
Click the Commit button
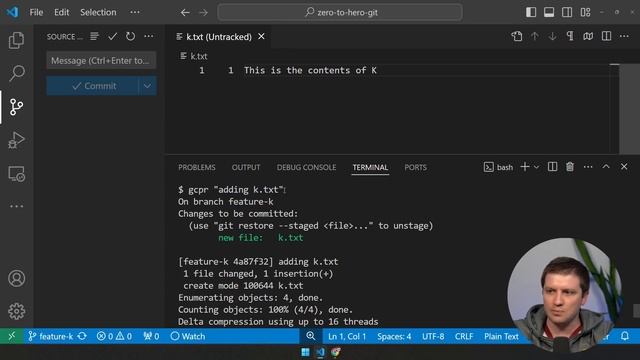pyautogui.click(x=92, y=86)
